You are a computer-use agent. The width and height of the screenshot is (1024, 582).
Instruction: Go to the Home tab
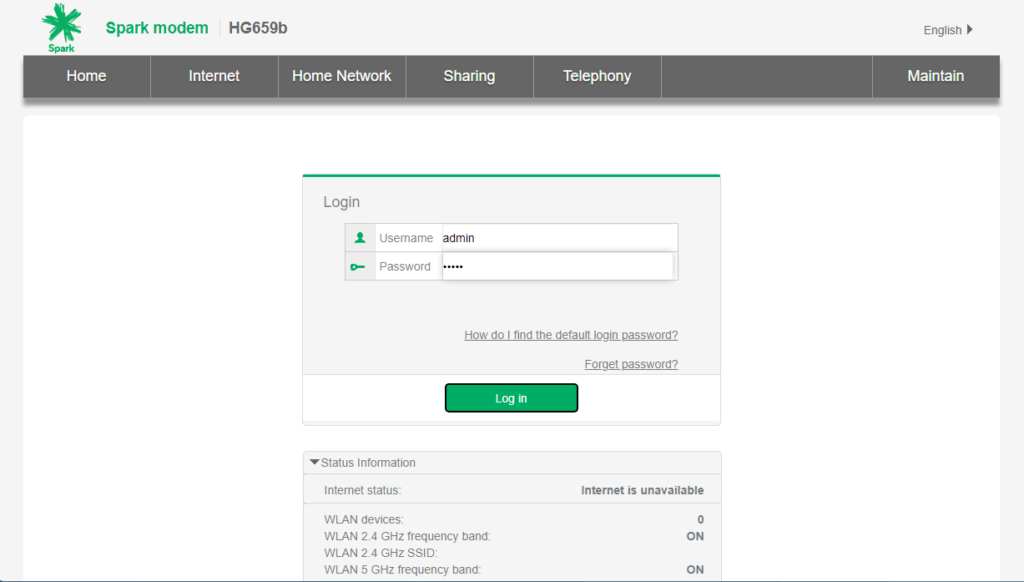point(85,76)
